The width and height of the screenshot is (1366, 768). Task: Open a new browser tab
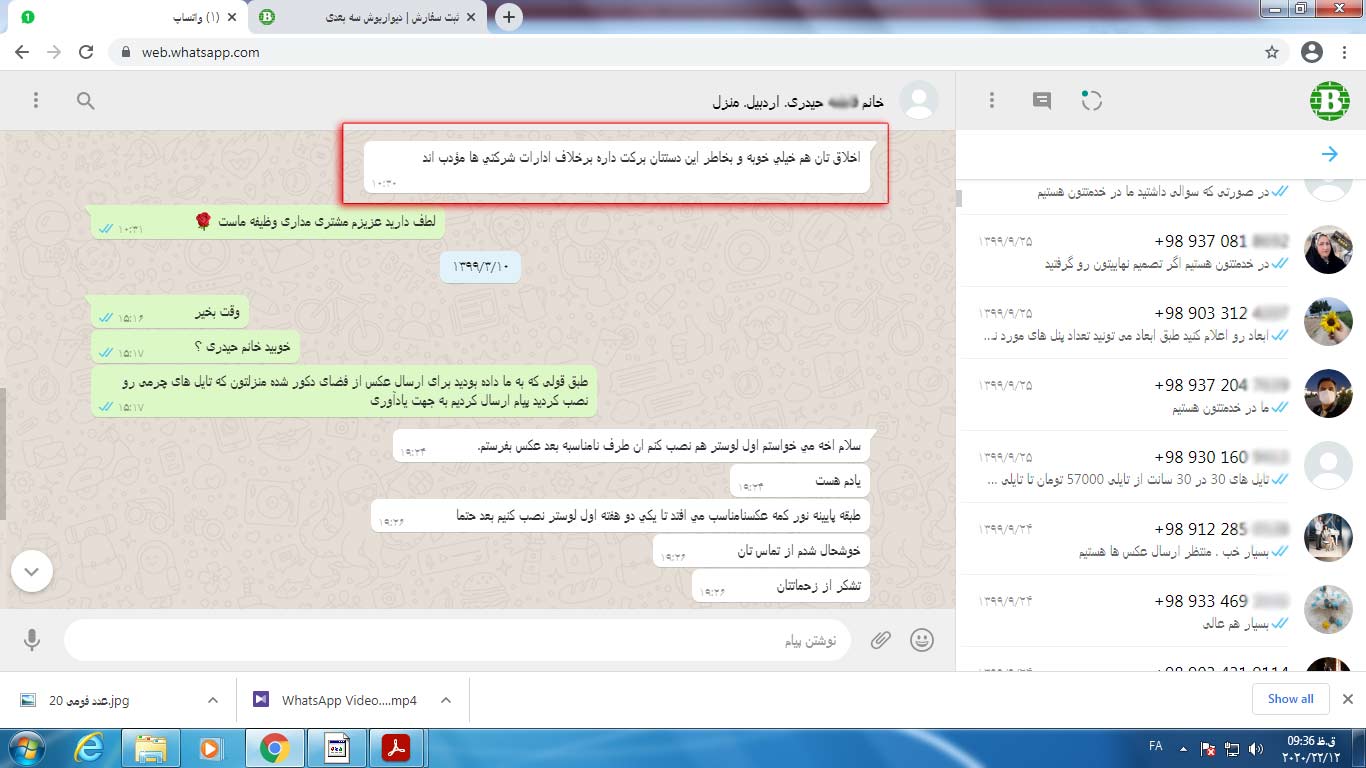[x=509, y=17]
